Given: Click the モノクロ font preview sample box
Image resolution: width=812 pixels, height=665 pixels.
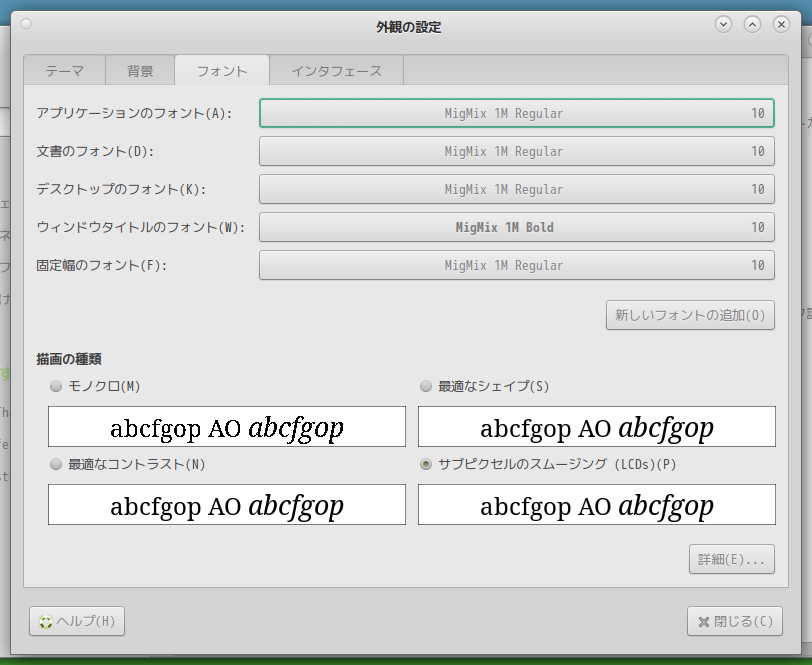Looking at the screenshot, I should pos(226,426).
